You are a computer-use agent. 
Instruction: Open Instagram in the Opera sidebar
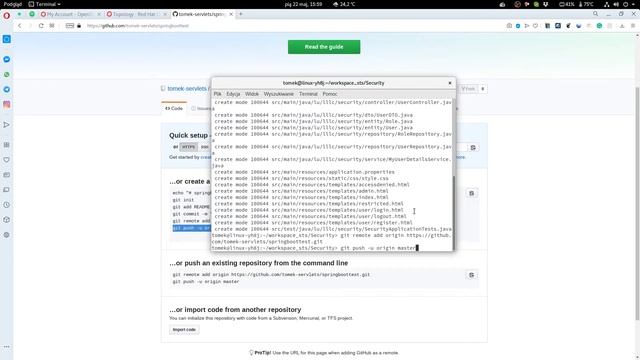click(7, 104)
